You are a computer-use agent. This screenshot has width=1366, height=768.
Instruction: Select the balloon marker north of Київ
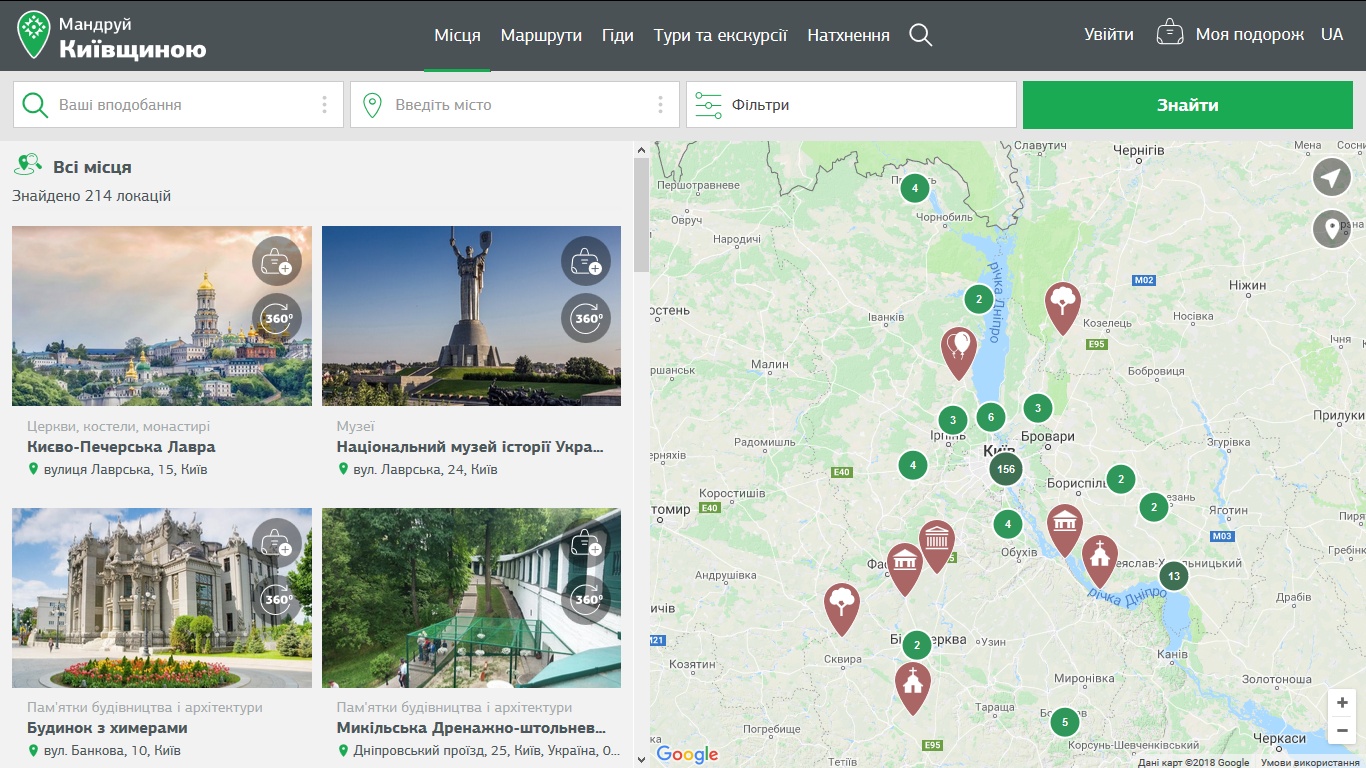click(x=959, y=353)
